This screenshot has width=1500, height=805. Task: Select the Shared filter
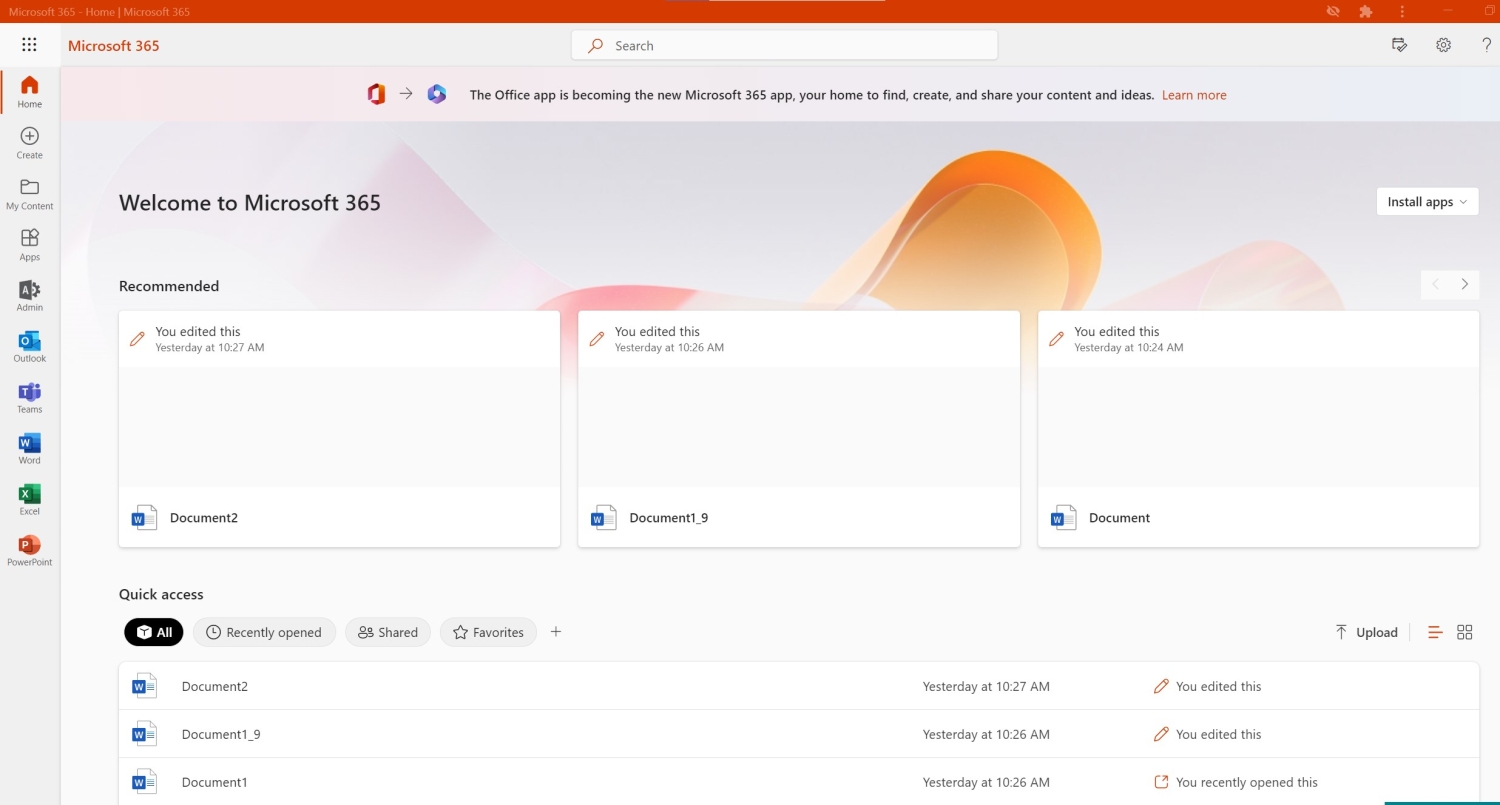(x=388, y=632)
